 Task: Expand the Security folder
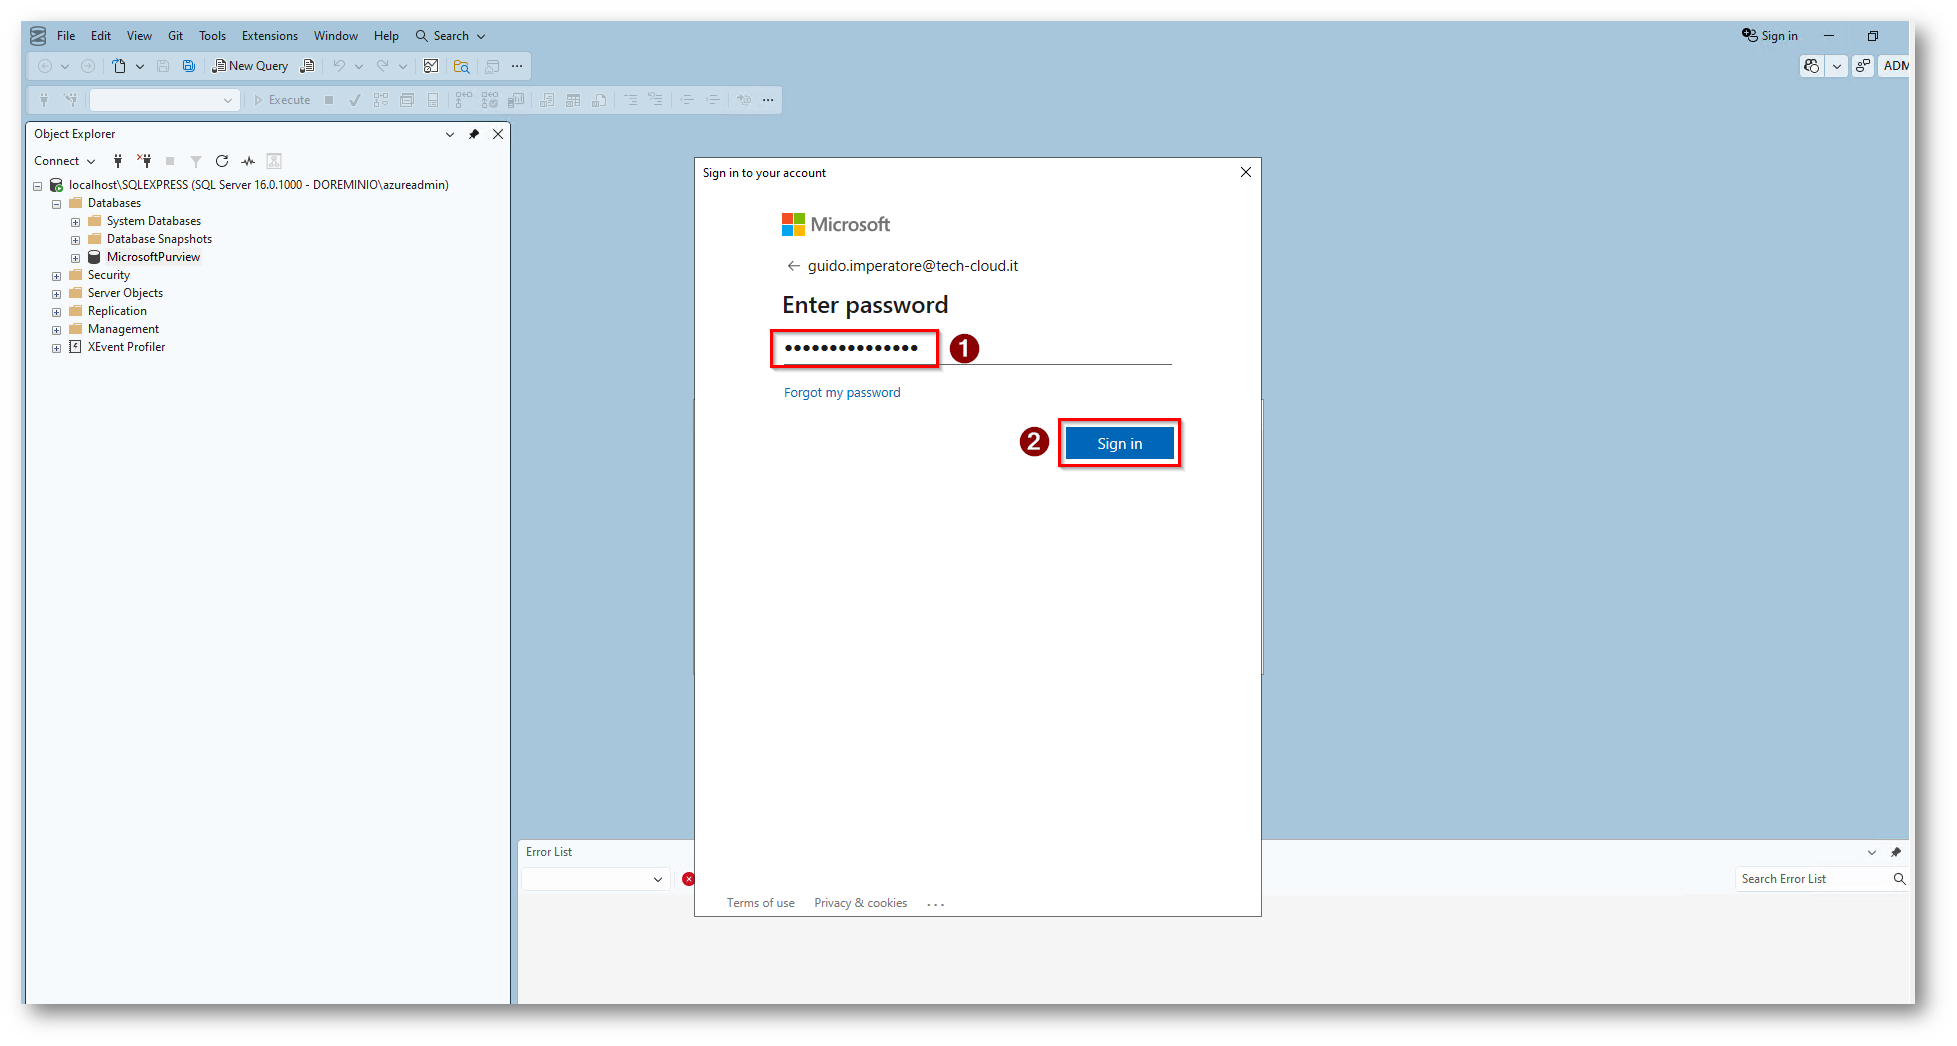click(56, 276)
